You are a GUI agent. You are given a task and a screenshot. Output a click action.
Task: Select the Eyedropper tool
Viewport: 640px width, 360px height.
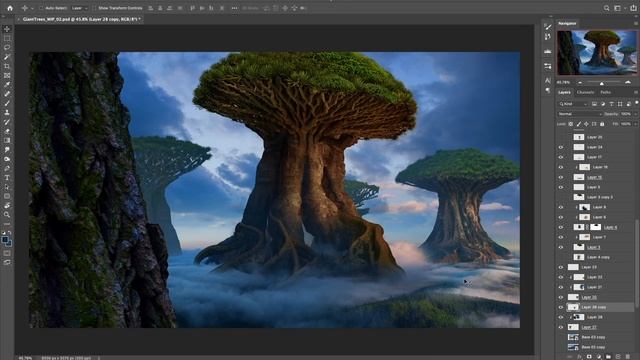pos(7,84)
